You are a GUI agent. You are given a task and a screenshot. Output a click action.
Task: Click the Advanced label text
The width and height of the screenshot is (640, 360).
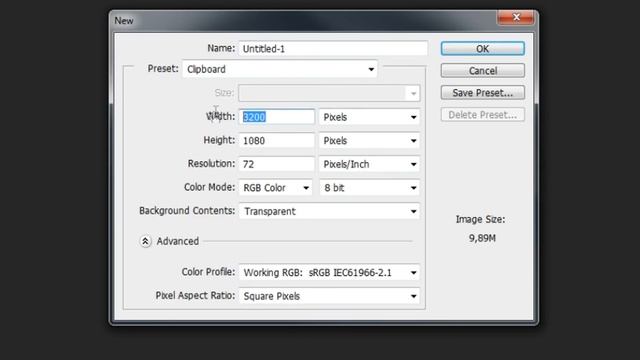178,241
